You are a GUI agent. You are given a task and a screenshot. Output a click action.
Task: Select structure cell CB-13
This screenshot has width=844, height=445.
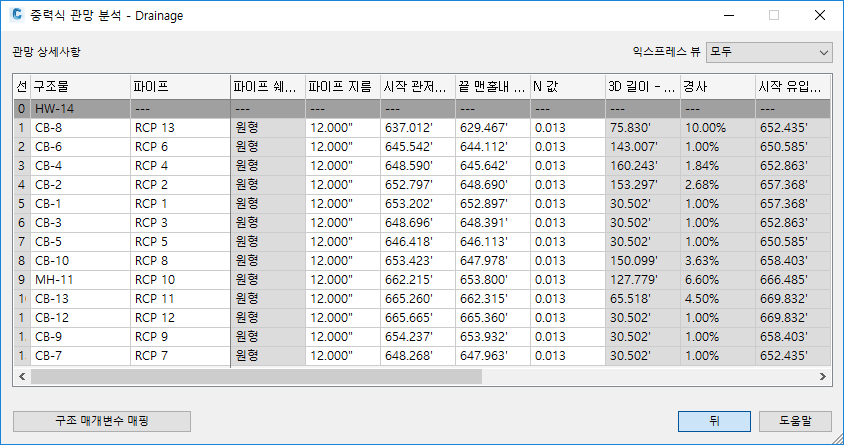pyautogui.click(x=80, y=299)
